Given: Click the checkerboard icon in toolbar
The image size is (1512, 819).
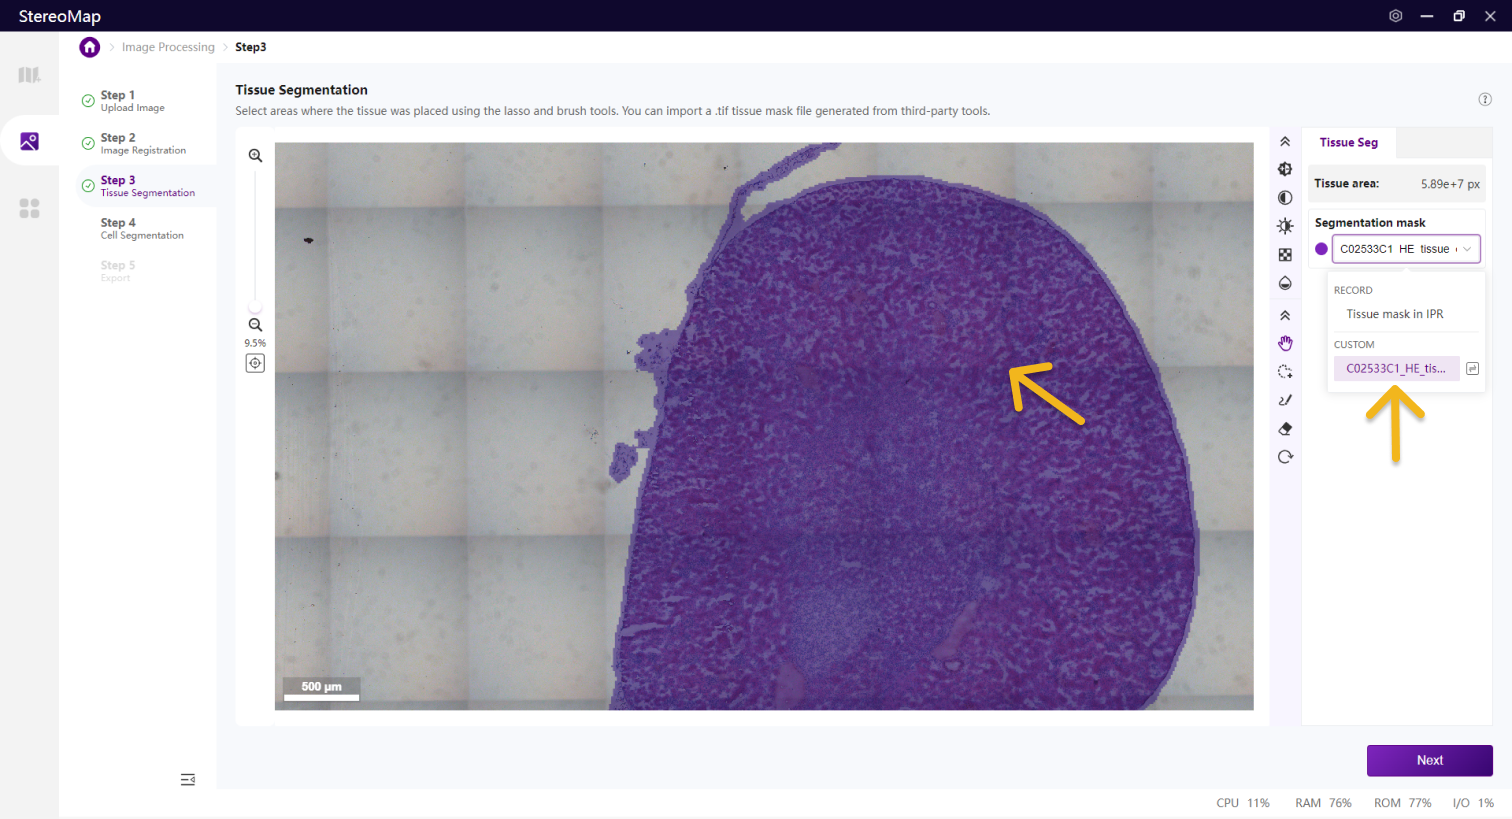Looking at the screenshot, I should 1285,255.
